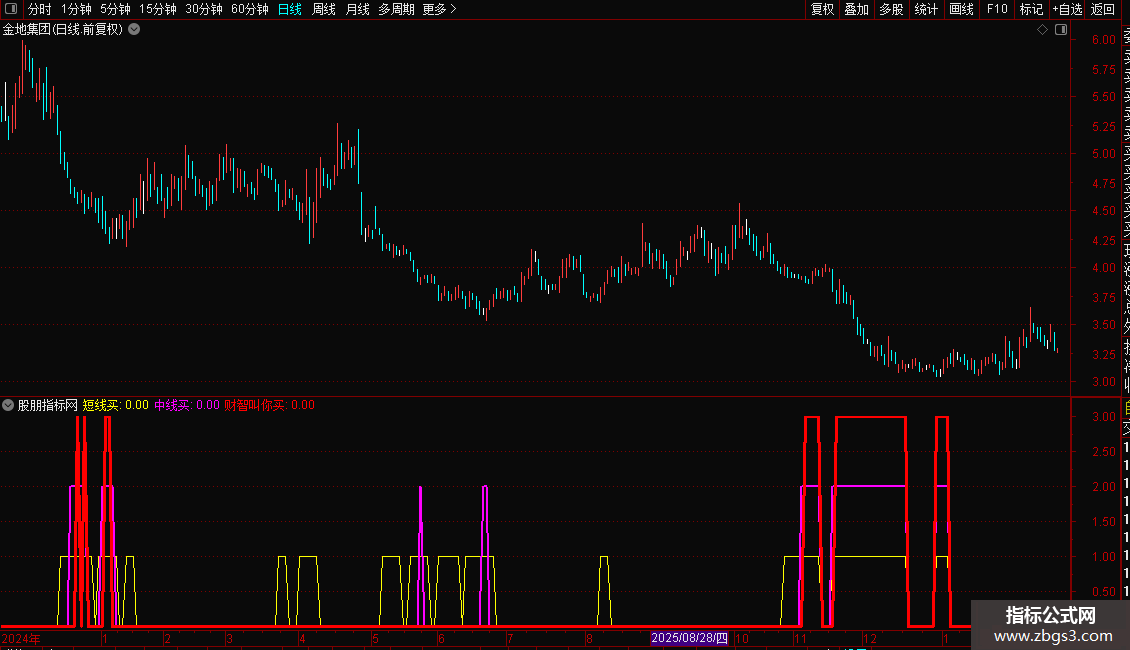Click the 6.00 price axis label

coord(1103,40)
